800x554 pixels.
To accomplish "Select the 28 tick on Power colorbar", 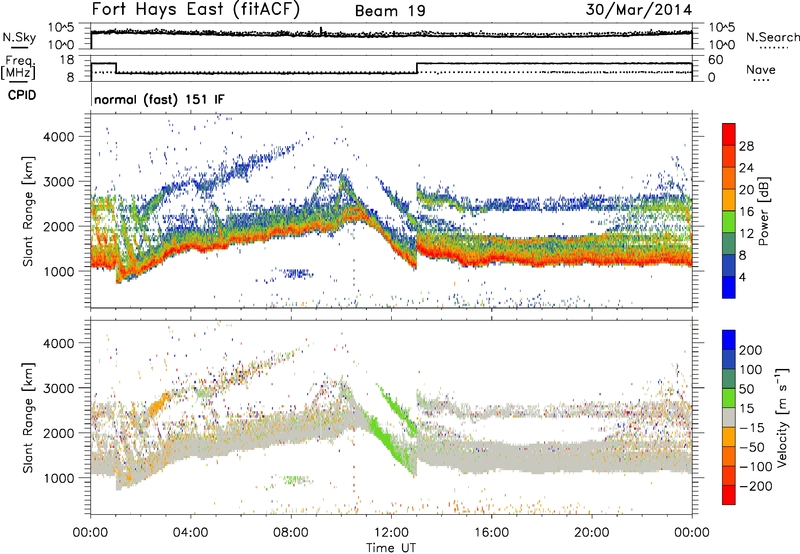I will point(746,146).
